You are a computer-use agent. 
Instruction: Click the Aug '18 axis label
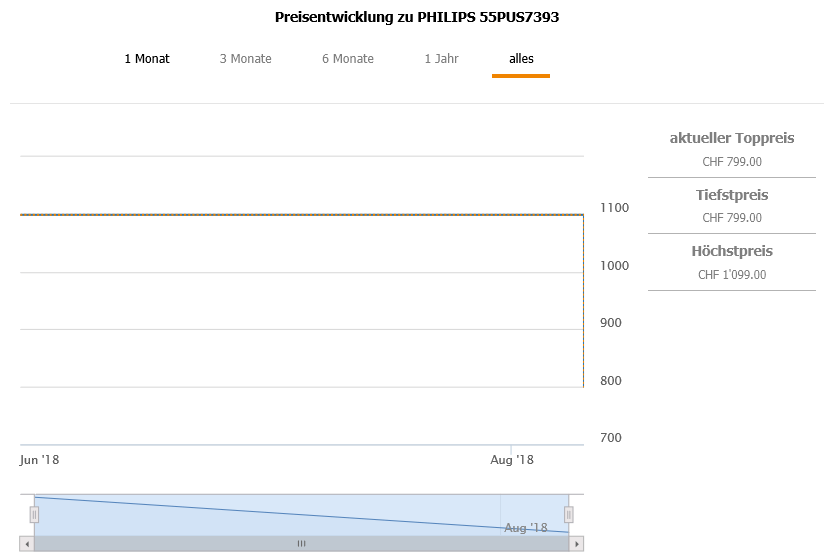(x=512, y=460)
